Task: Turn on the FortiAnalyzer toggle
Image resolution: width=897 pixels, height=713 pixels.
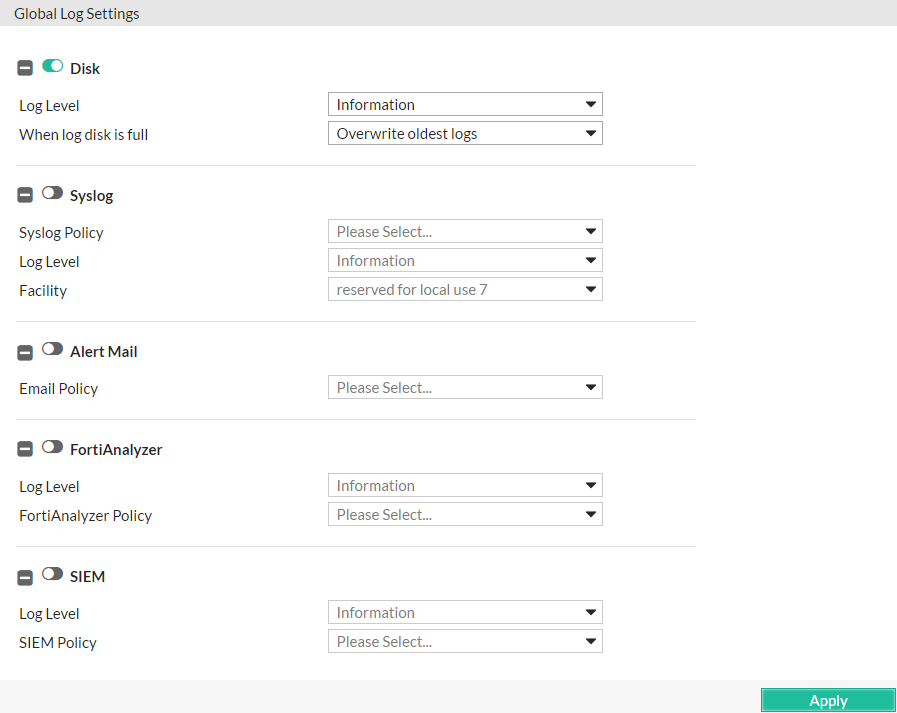Action: 53,446
